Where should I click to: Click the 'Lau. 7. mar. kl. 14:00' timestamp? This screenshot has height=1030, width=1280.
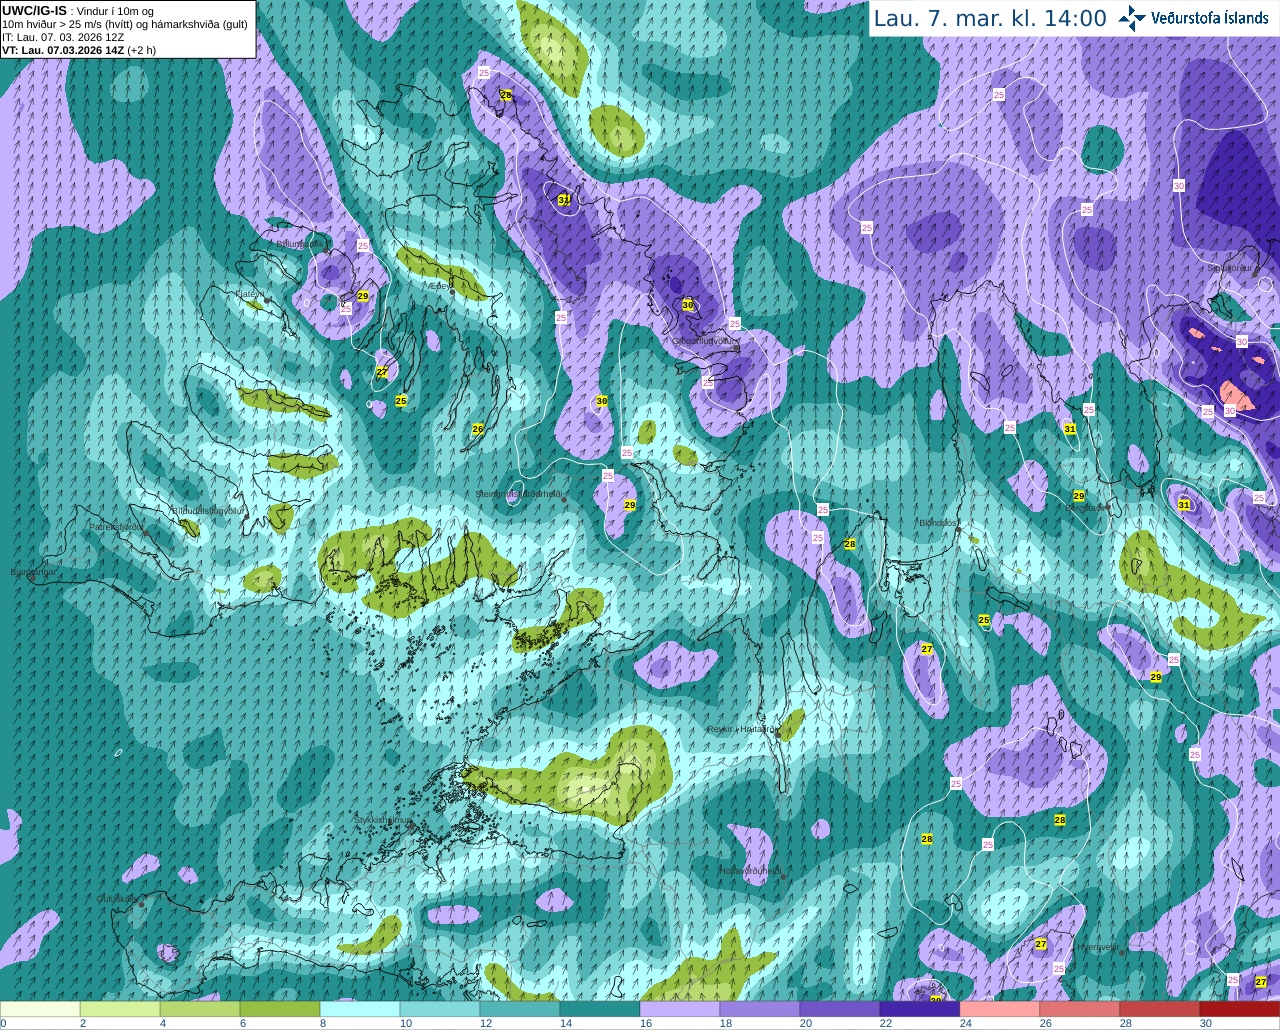(989, 18)
